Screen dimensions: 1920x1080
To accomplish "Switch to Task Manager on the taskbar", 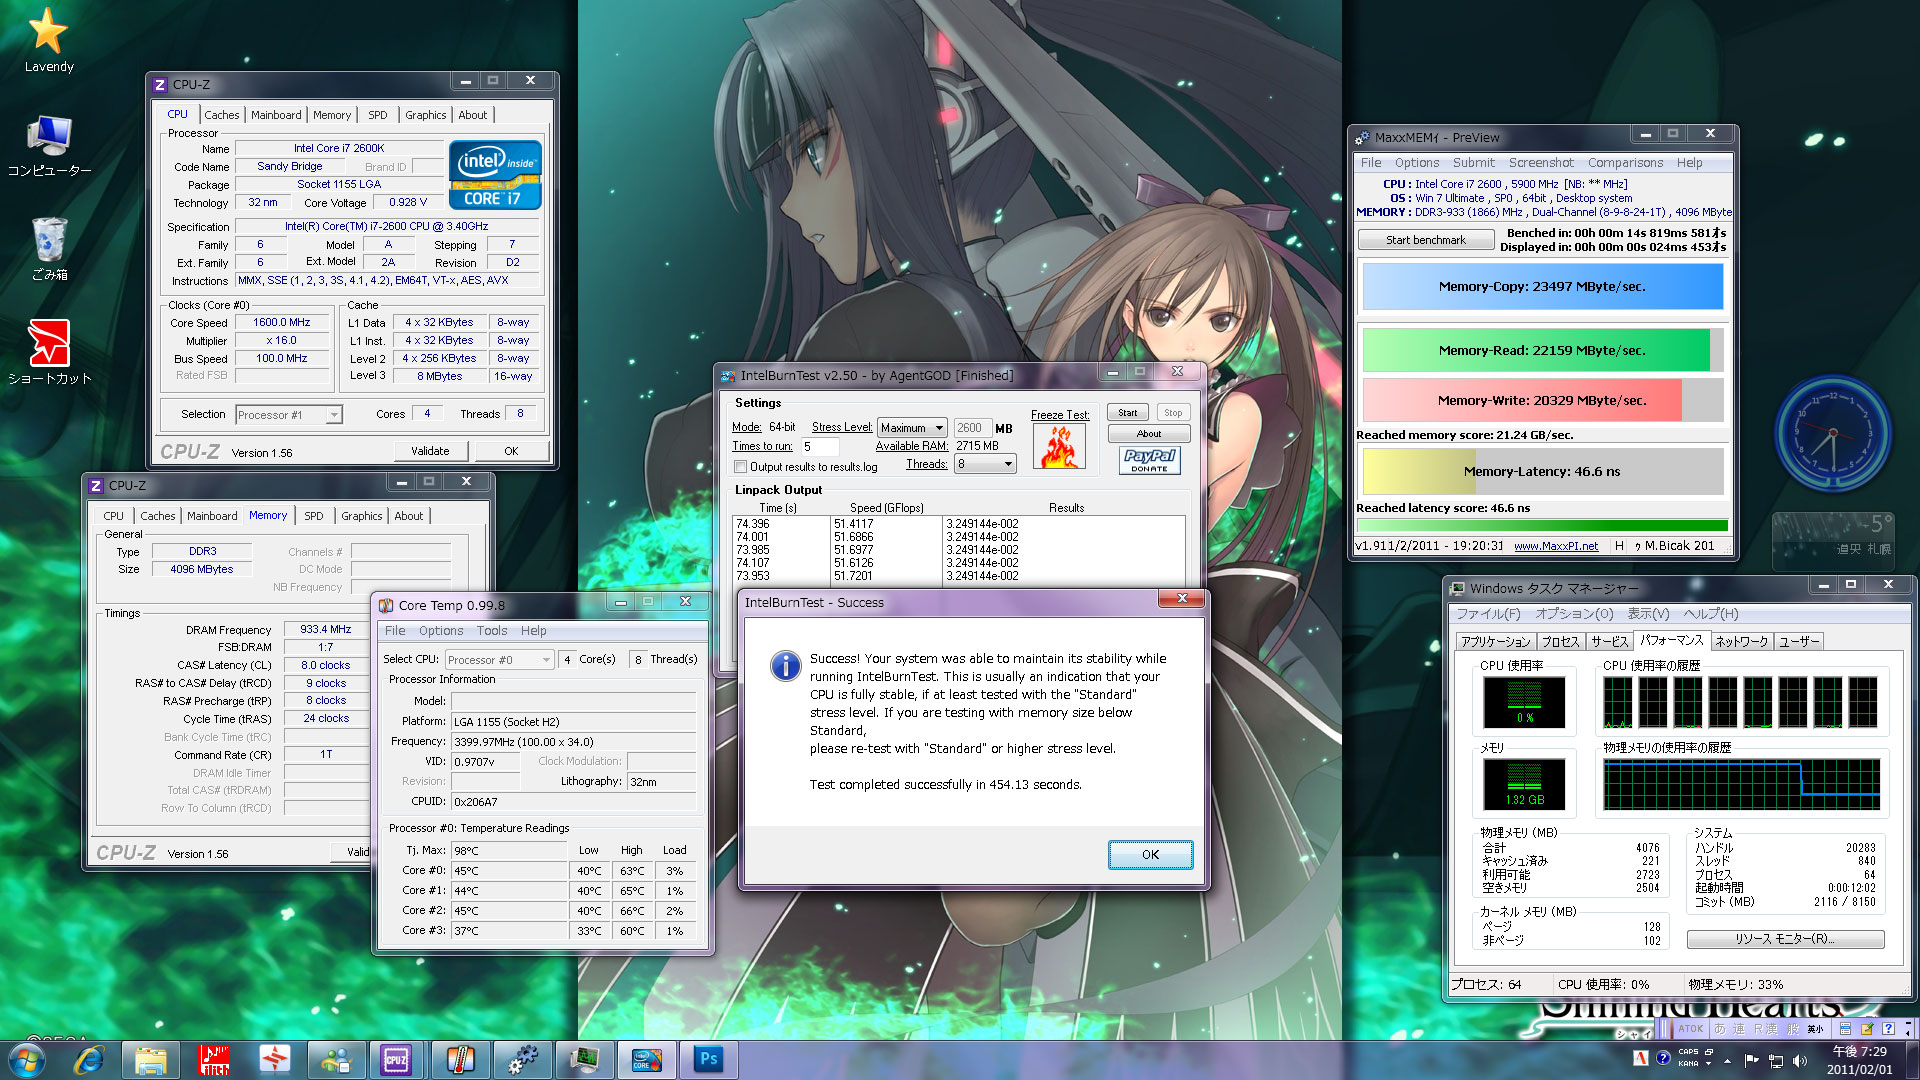I will [x=584, y=1059].
